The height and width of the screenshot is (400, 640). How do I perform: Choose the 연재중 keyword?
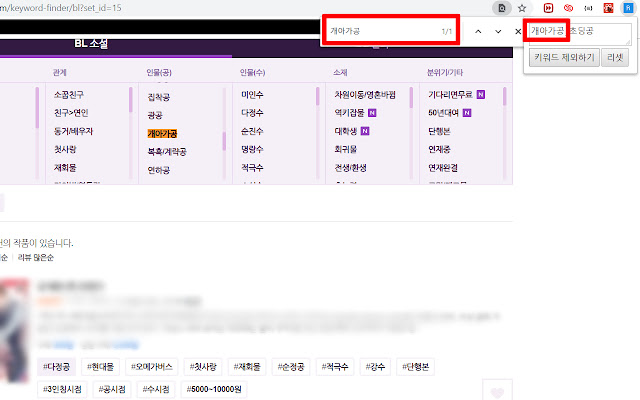click(439, 149)
